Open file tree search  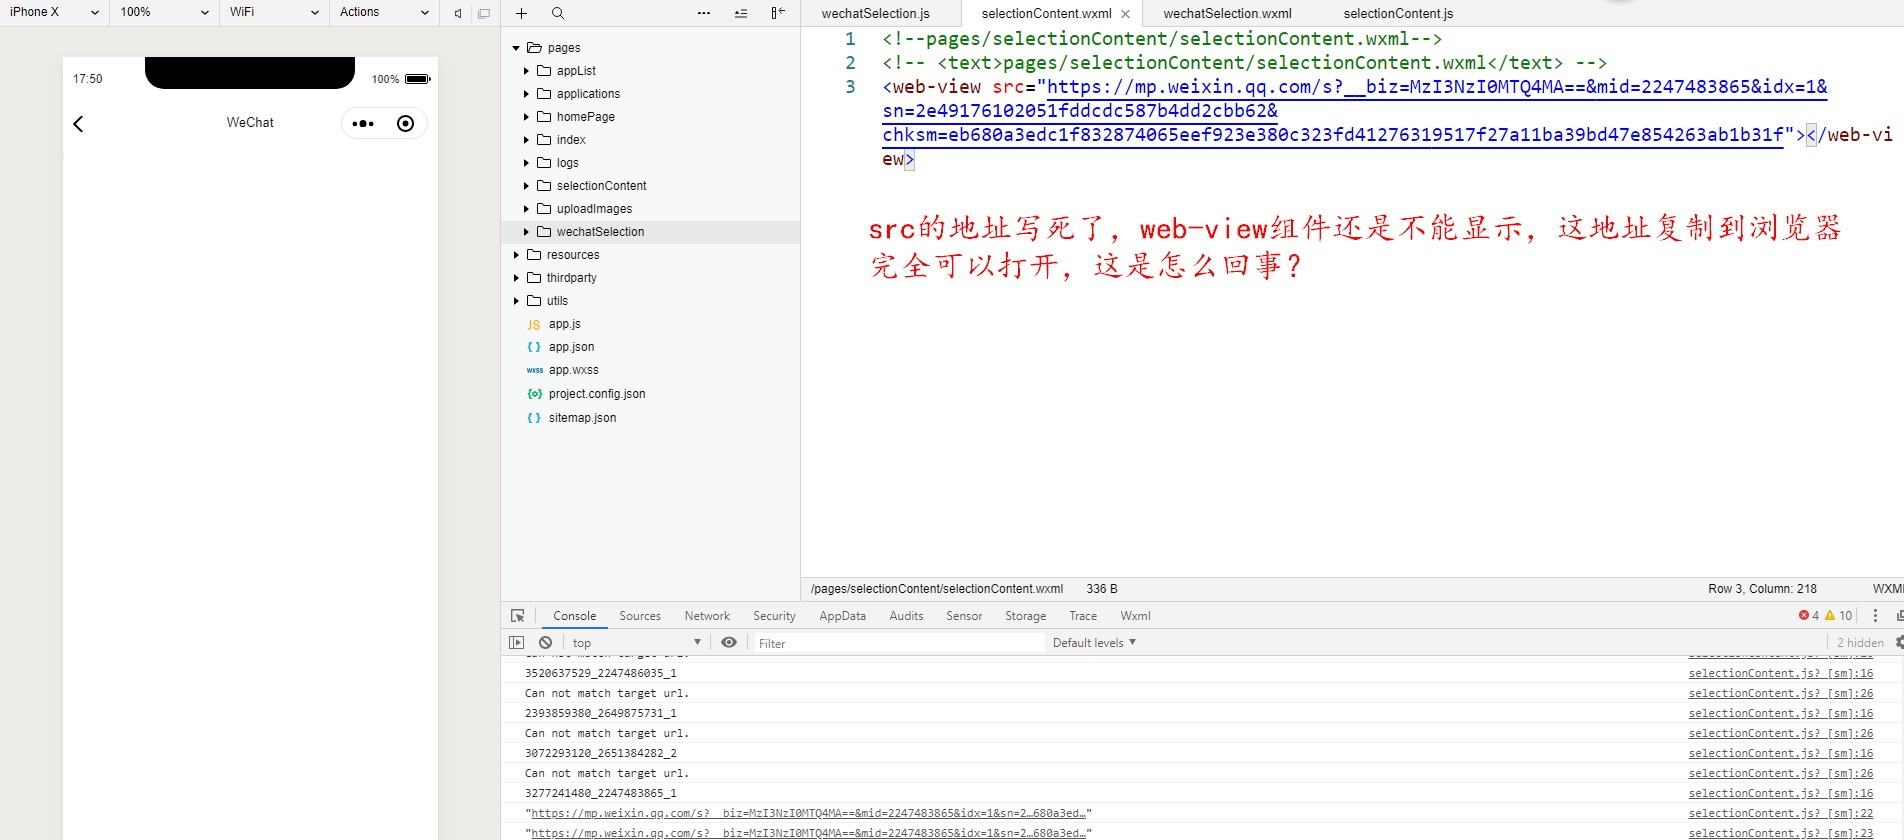click(x=558, y=13)
